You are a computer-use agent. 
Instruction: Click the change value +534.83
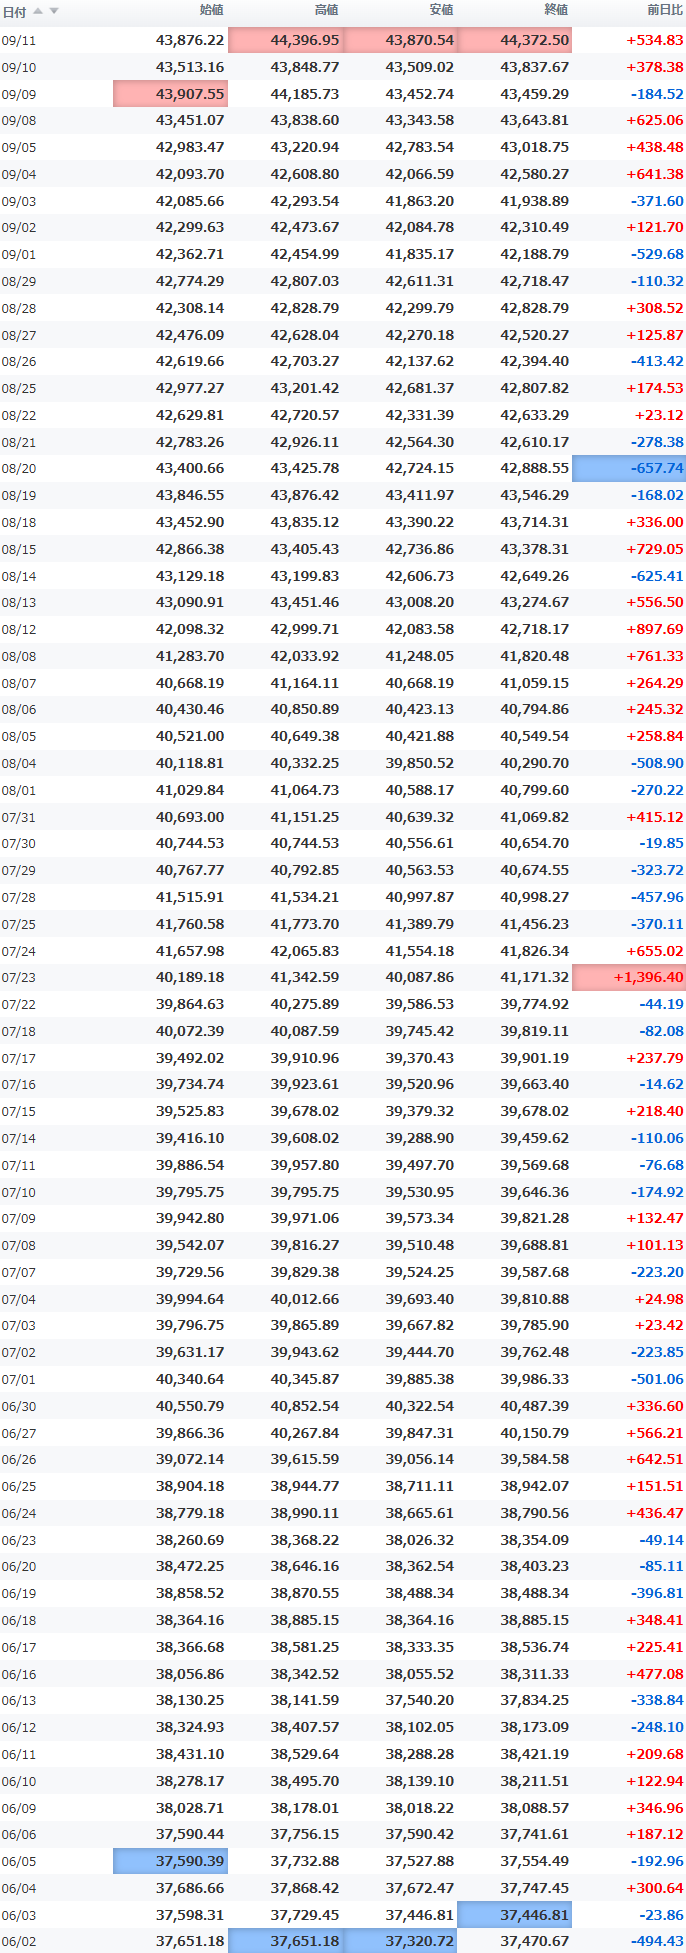click(x=655, y=41)
